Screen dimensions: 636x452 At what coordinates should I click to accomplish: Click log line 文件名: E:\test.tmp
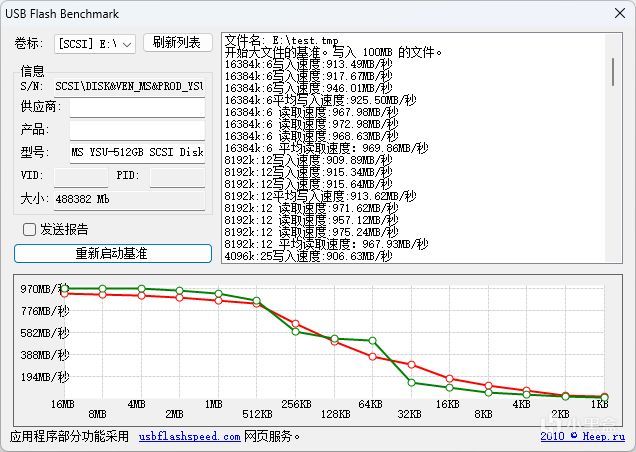tap(281, 40)
